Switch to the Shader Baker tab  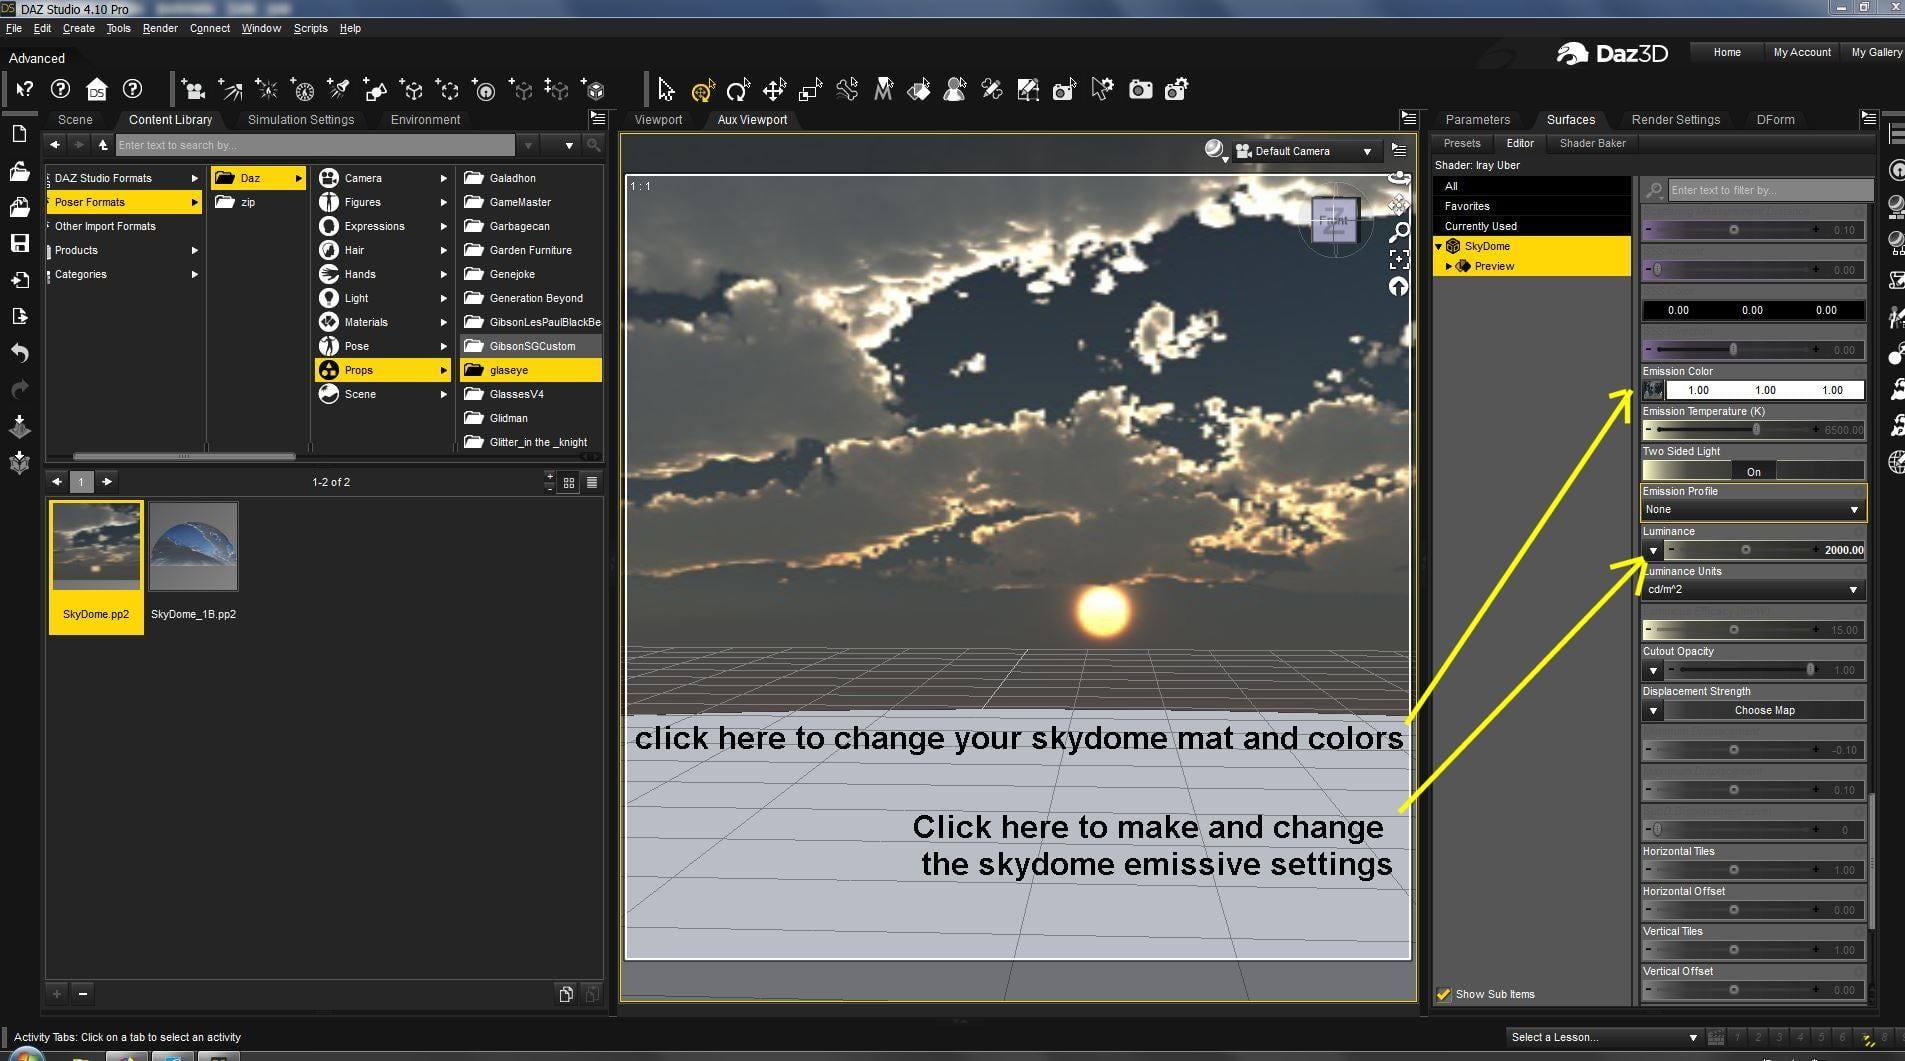click(1592, 143)
